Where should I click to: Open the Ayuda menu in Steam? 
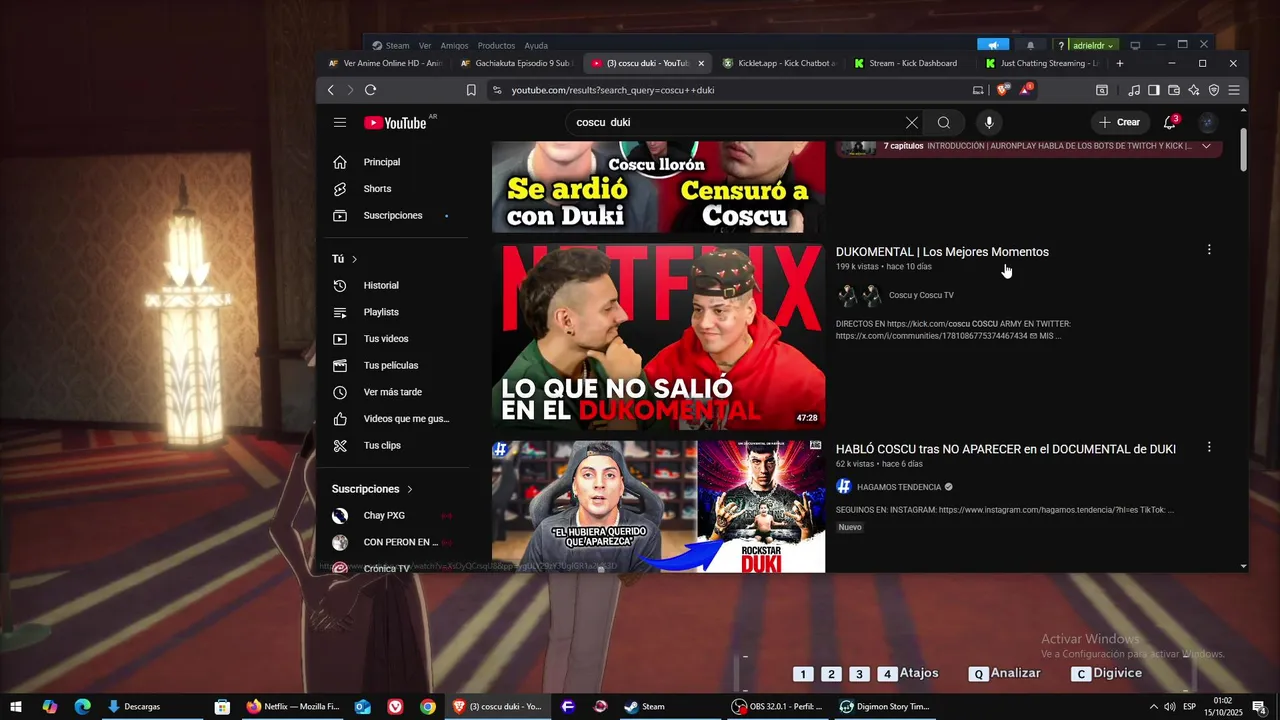(536, 46)
